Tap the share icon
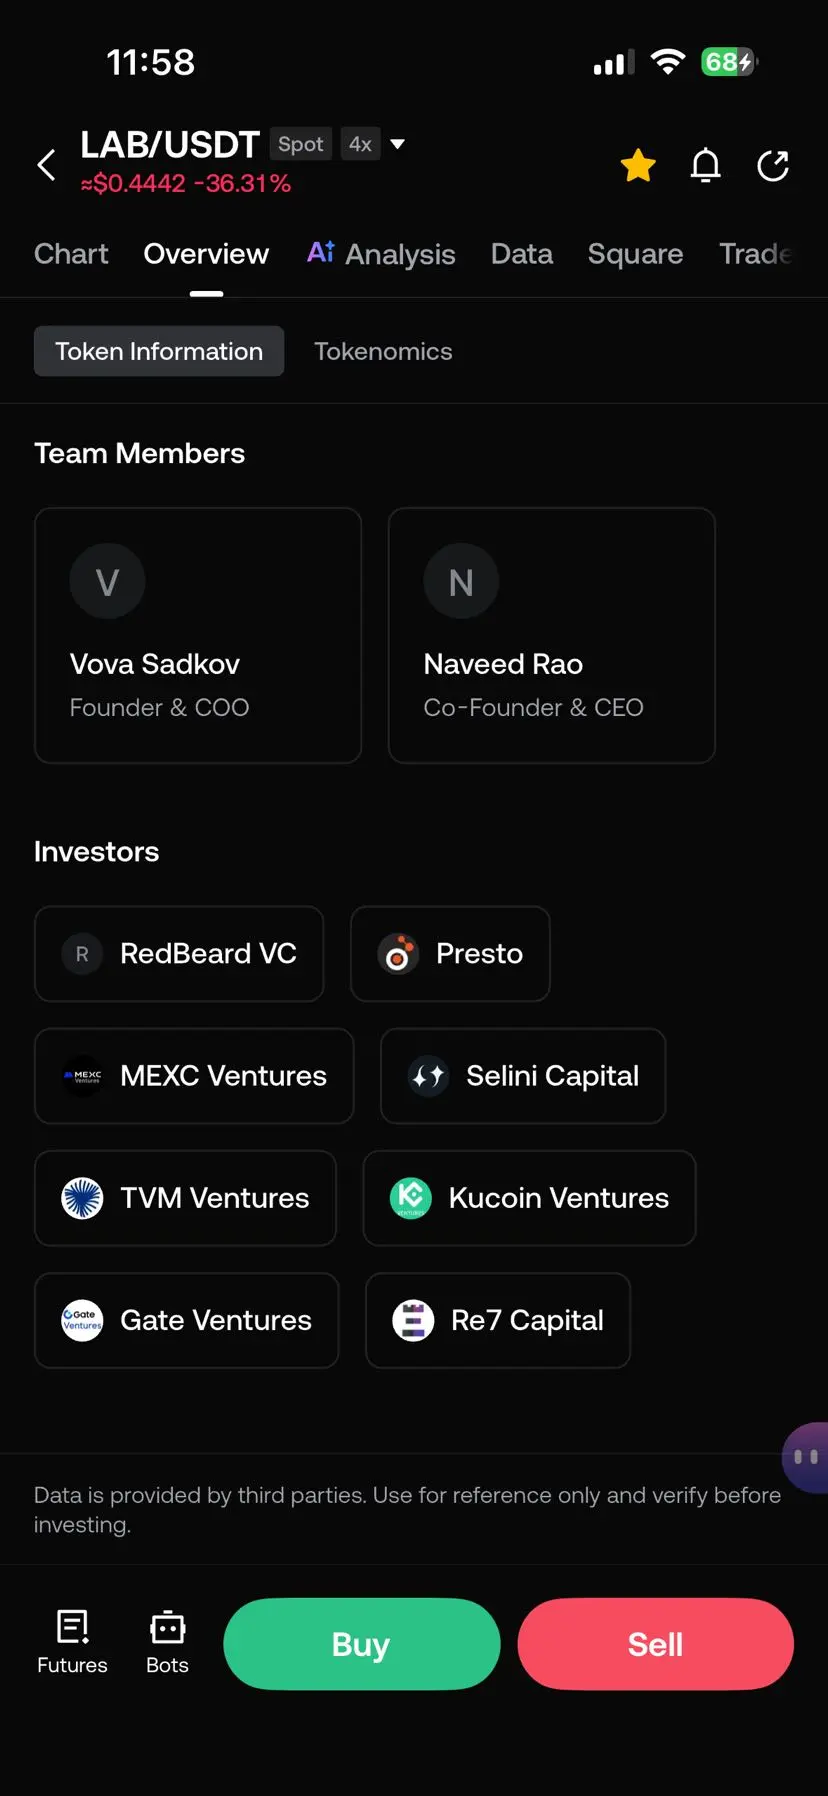 pyautogui.click(x=773, y=165)
